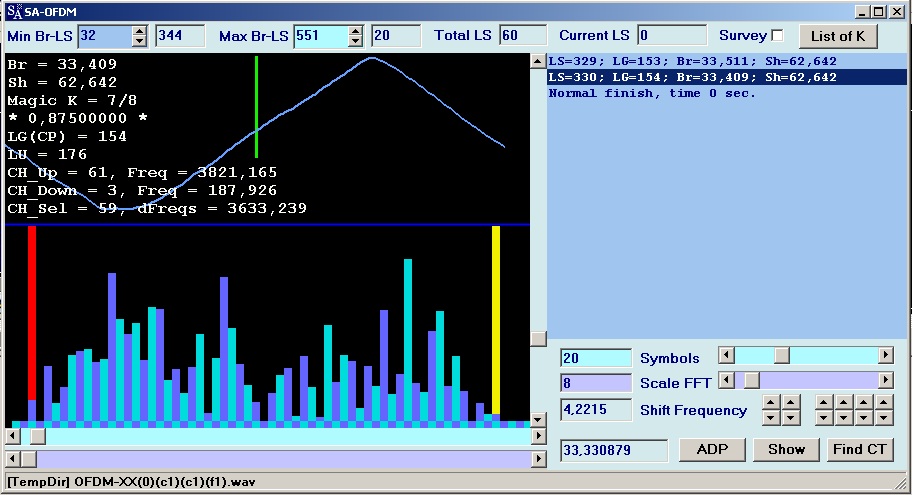The image size is (912, 495).
Task: Open the List of K button
Action: (838, 36)
